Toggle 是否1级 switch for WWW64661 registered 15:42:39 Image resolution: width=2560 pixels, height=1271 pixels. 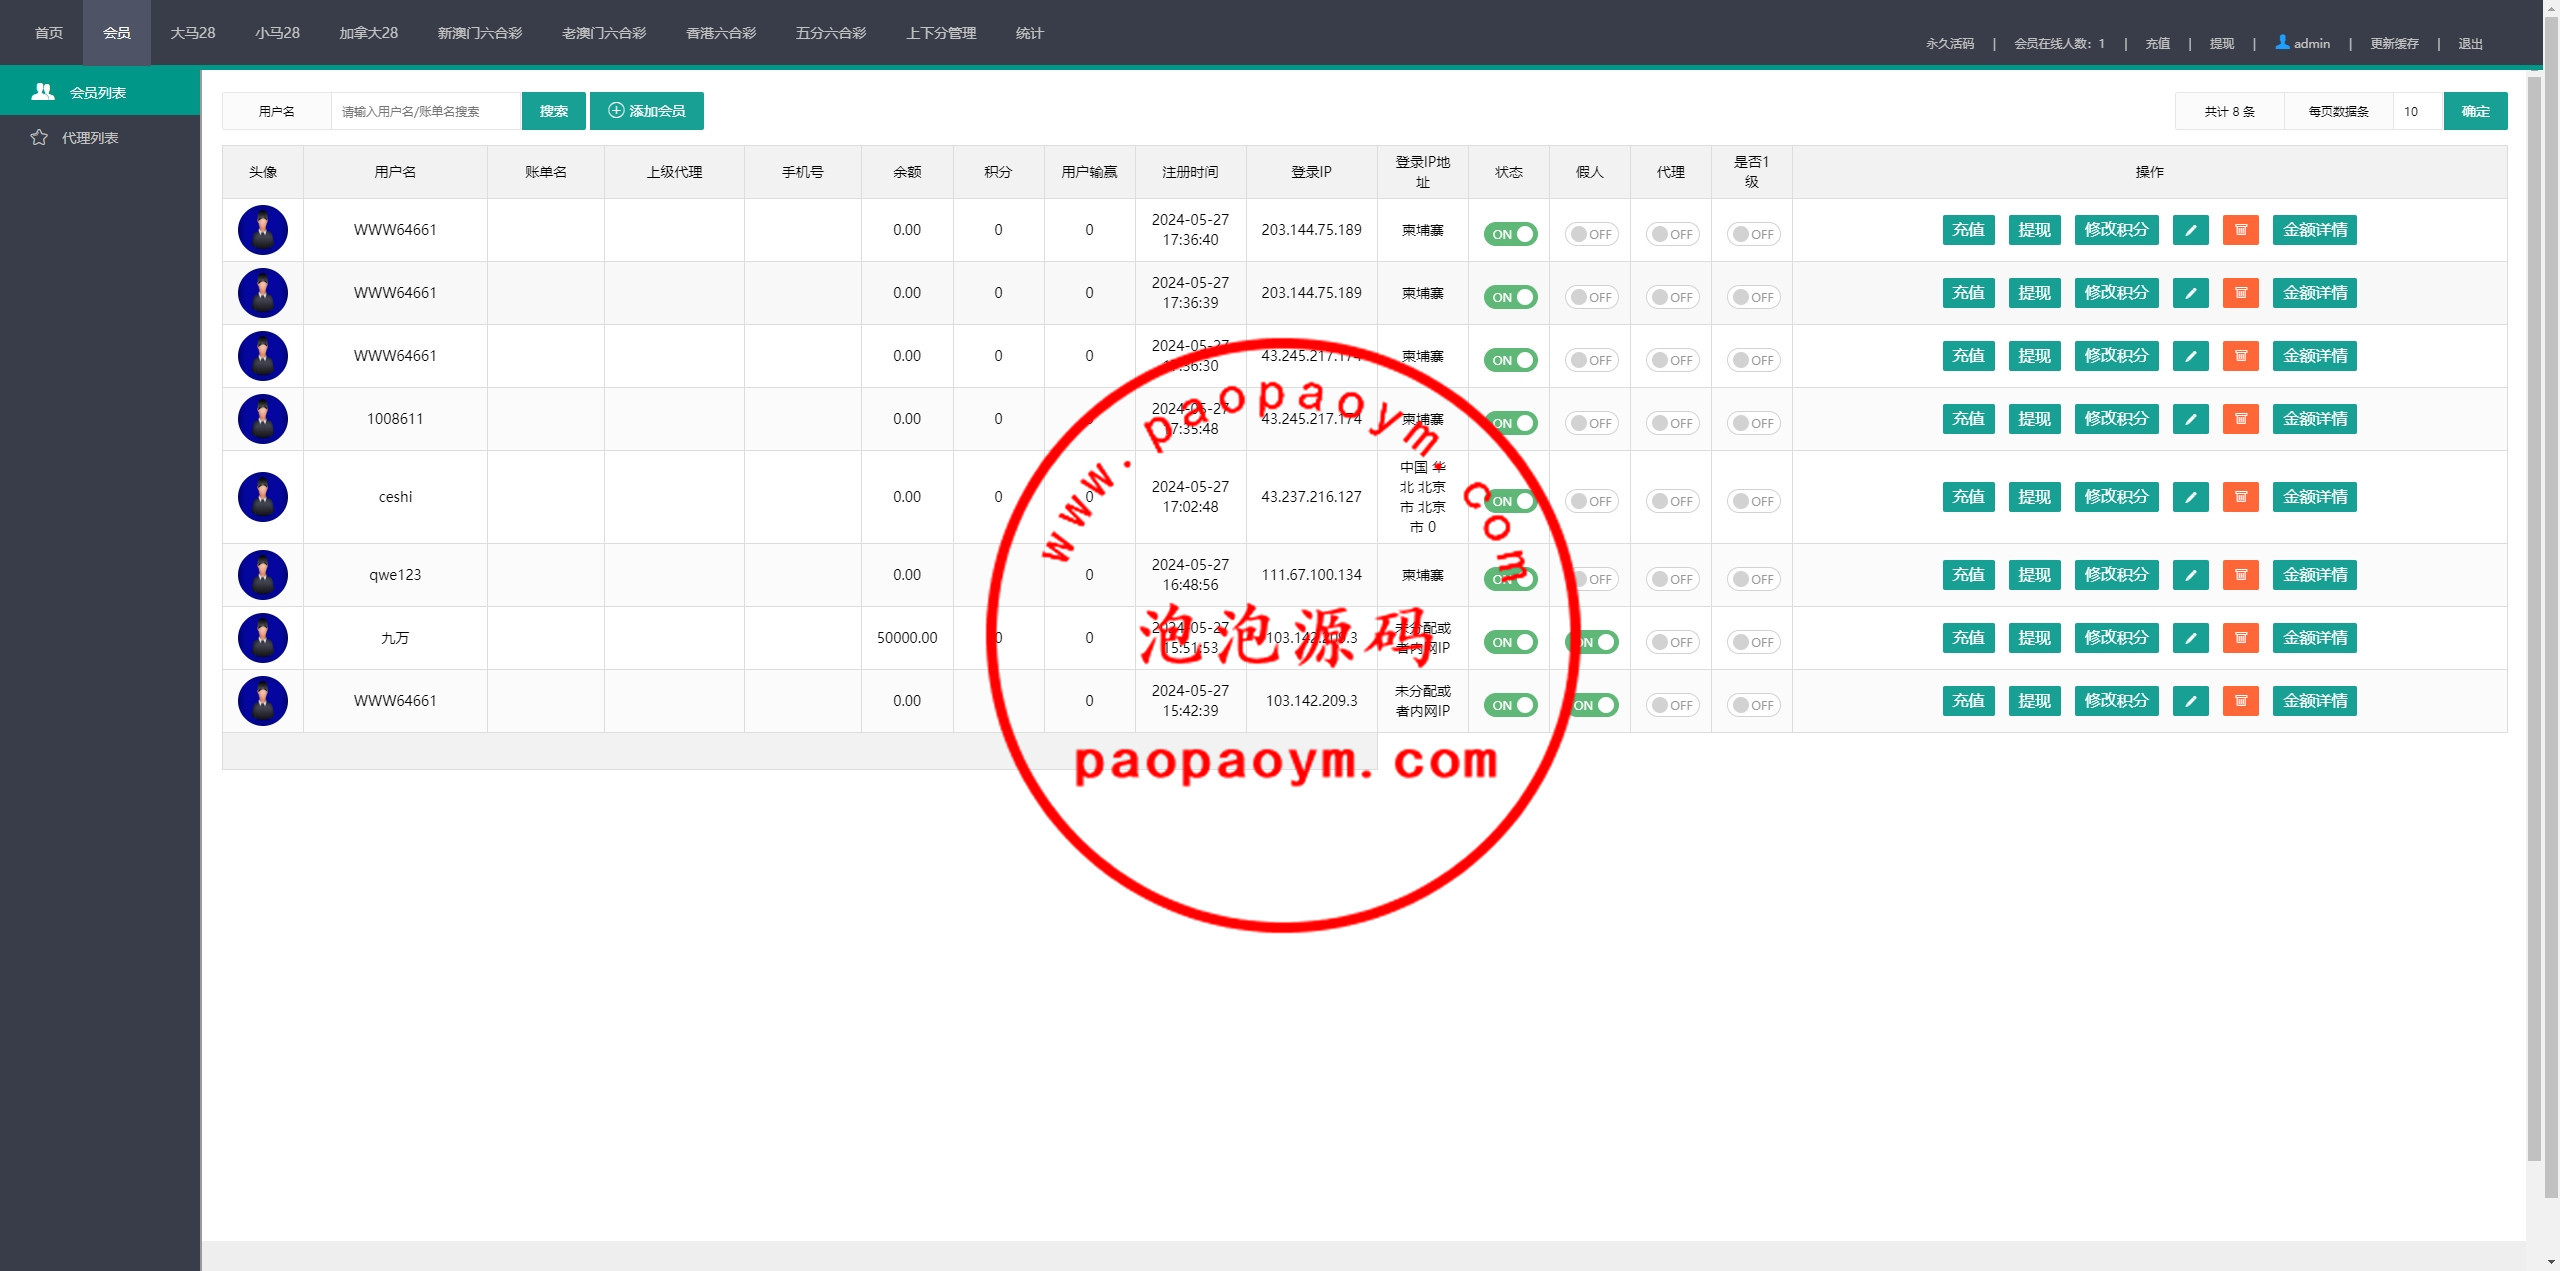(1753, 705)
